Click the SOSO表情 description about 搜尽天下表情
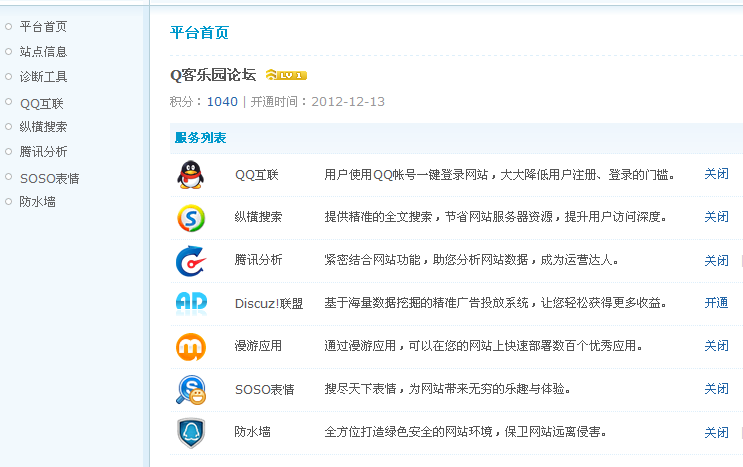 447,389
